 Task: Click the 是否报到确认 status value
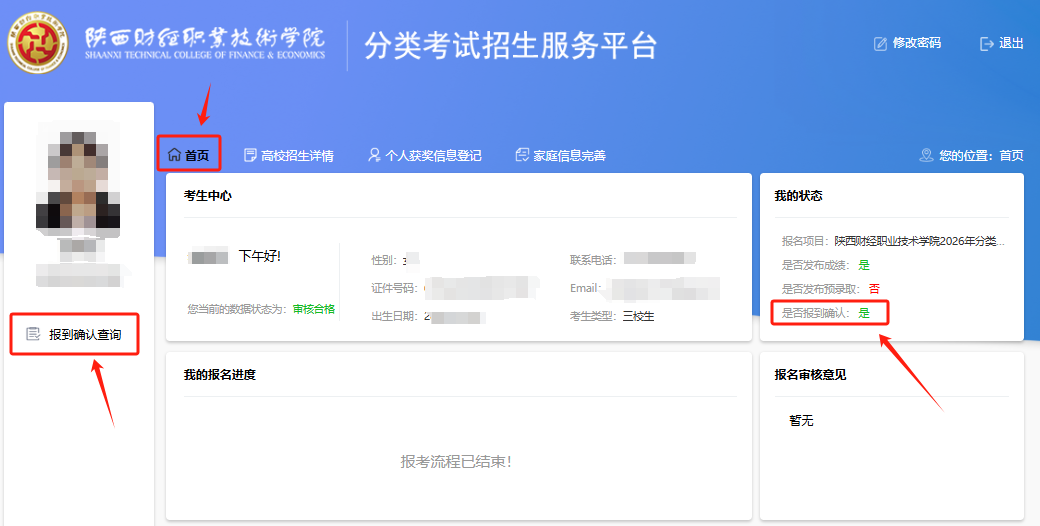coord(864,313)
